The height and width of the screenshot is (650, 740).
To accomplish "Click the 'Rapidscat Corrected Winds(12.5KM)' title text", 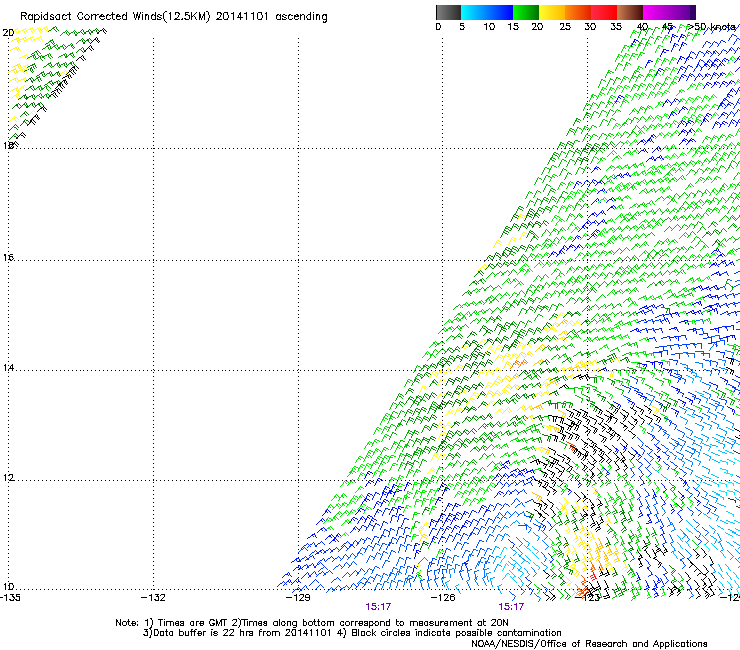I will (115, 17).
